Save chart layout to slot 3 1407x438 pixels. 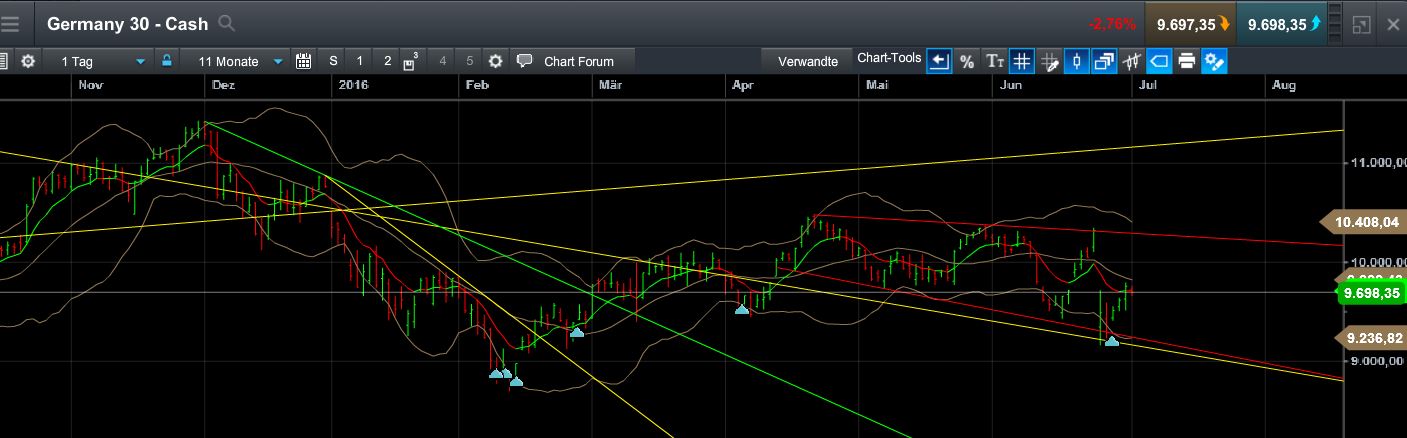coord(411,61)
